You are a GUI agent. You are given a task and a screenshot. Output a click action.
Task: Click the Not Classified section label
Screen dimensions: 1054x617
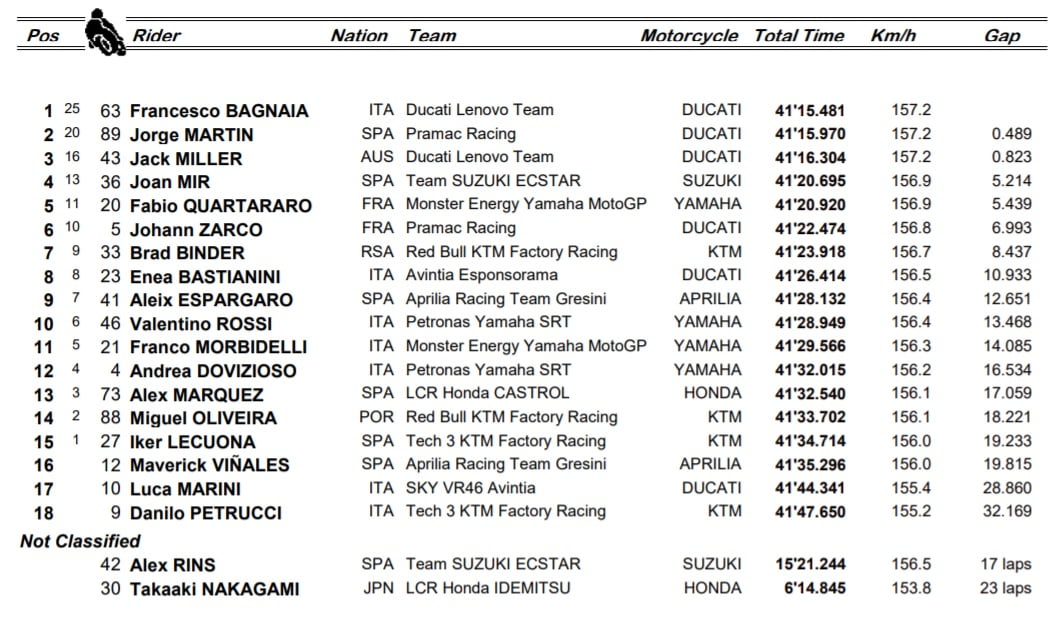(x=80, y=541)
